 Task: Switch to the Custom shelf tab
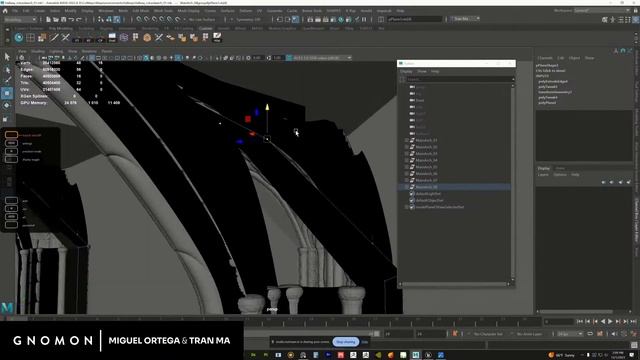205,29
